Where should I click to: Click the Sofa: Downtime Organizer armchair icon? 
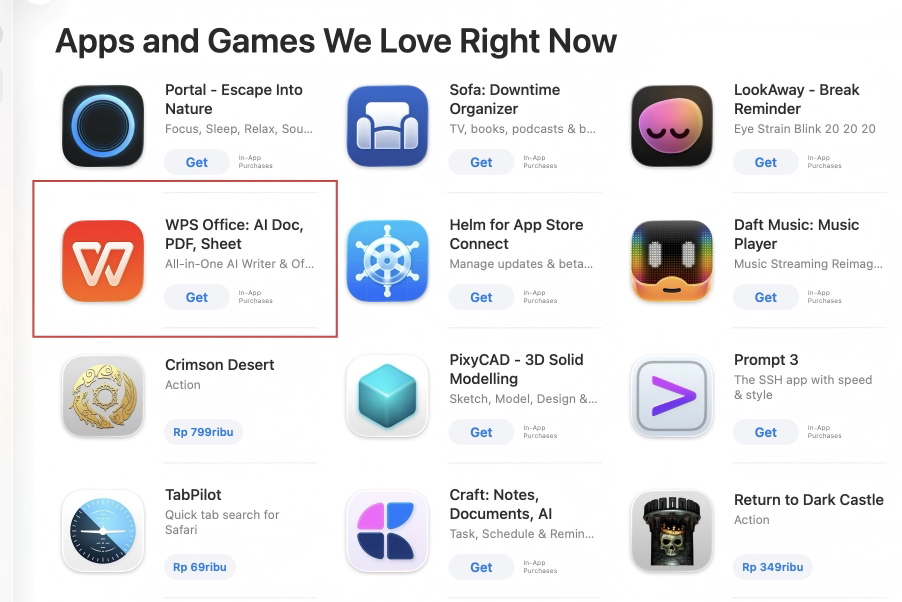point(387,126)
